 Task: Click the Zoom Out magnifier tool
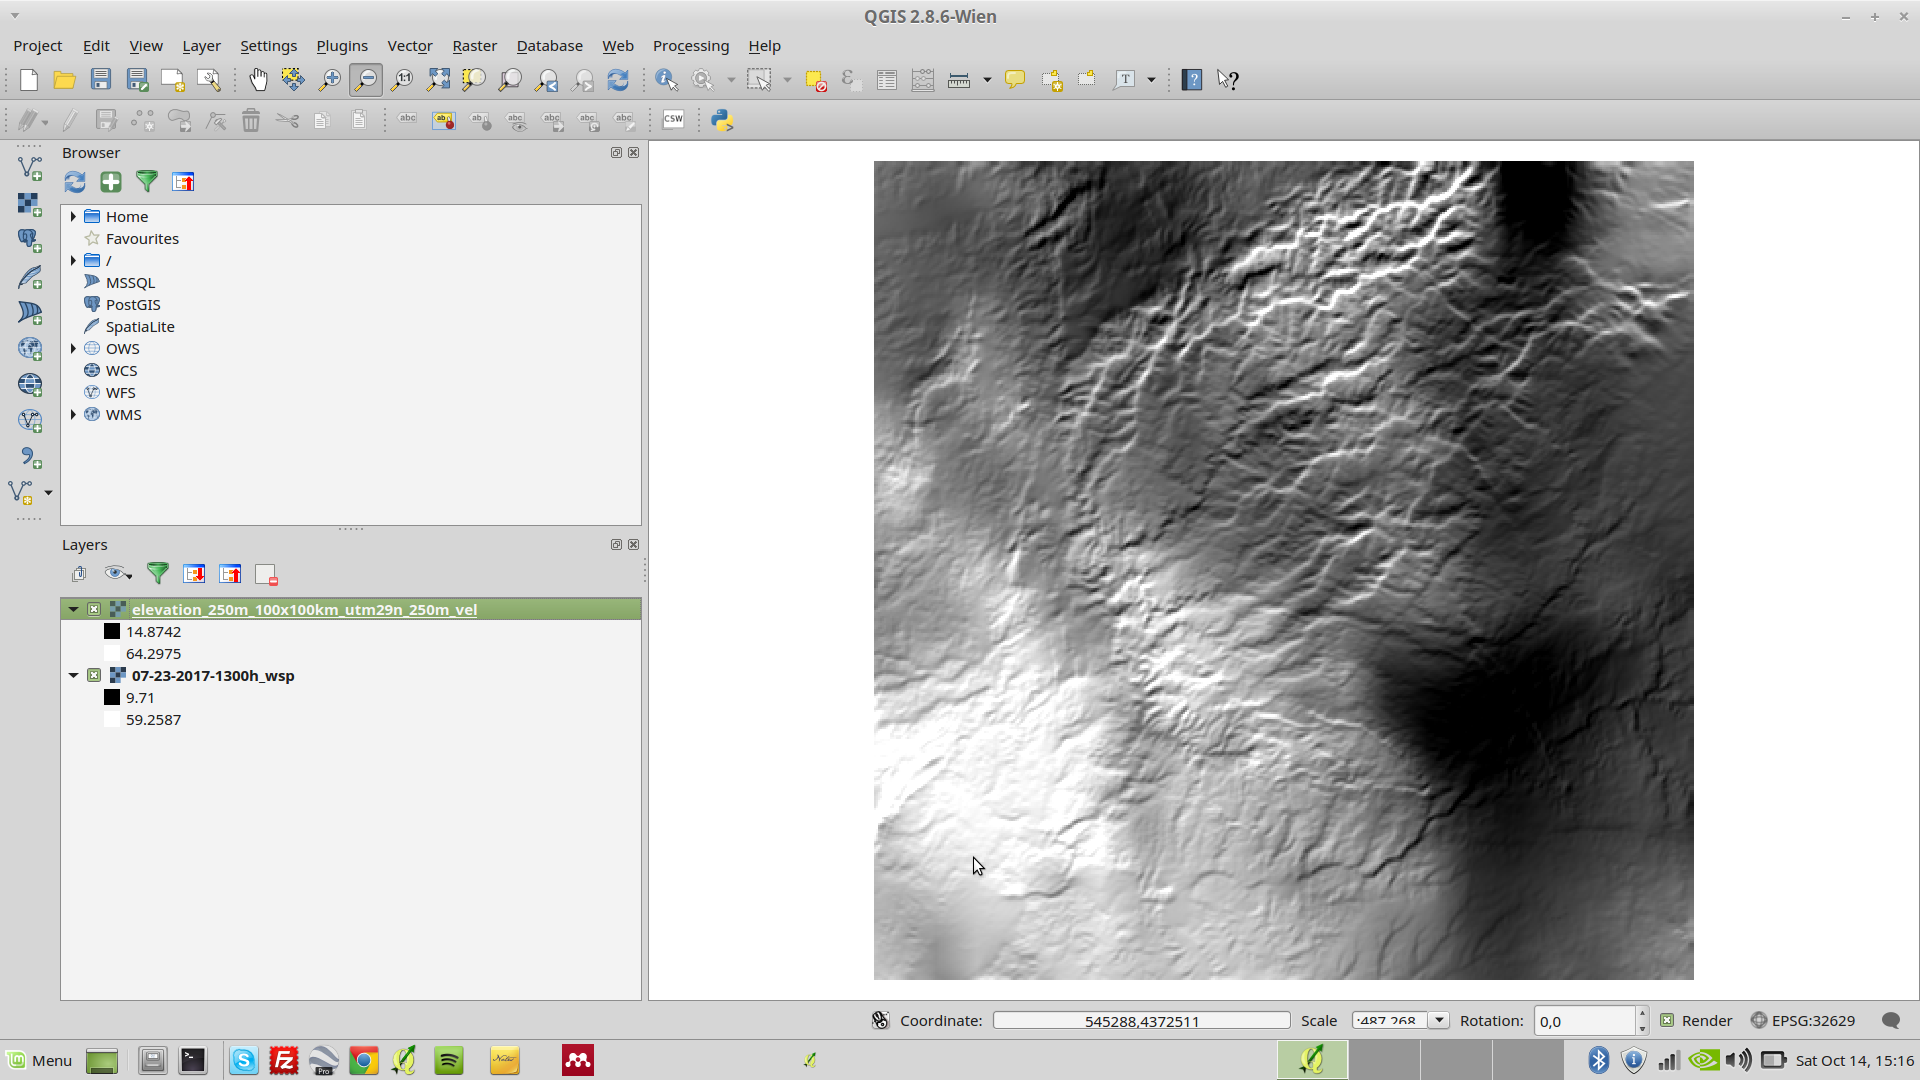pos(366,80)
